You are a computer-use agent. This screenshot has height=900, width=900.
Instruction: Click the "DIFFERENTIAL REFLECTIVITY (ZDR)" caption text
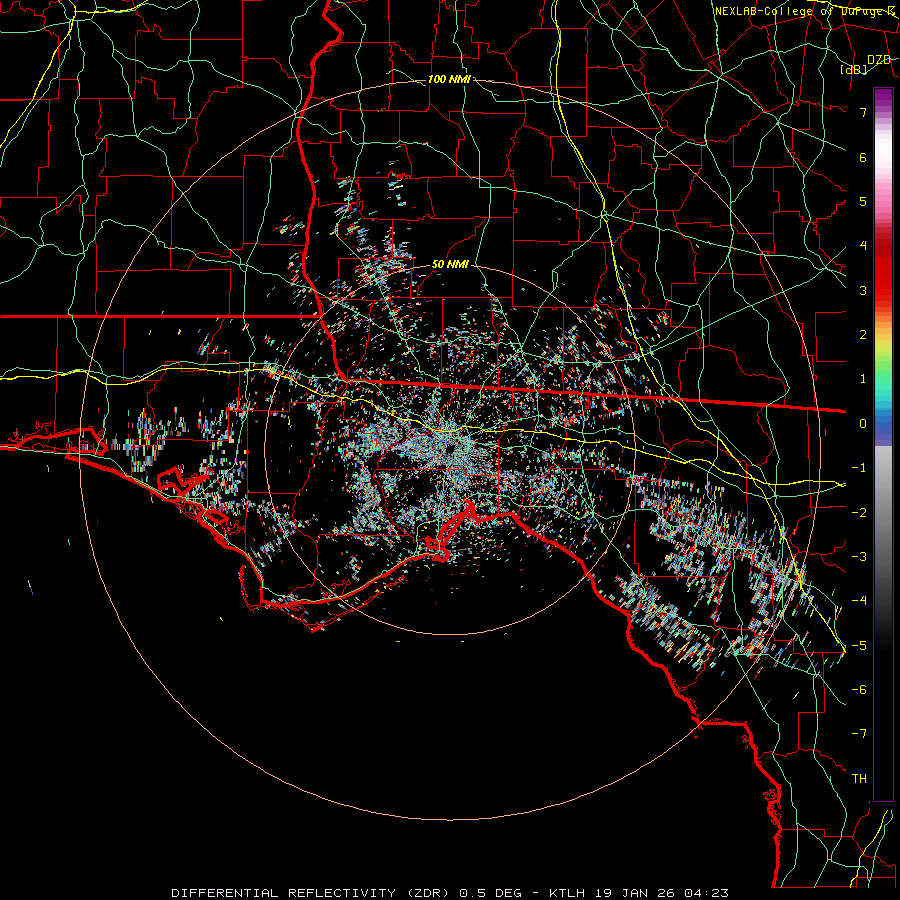pos(312,893)
